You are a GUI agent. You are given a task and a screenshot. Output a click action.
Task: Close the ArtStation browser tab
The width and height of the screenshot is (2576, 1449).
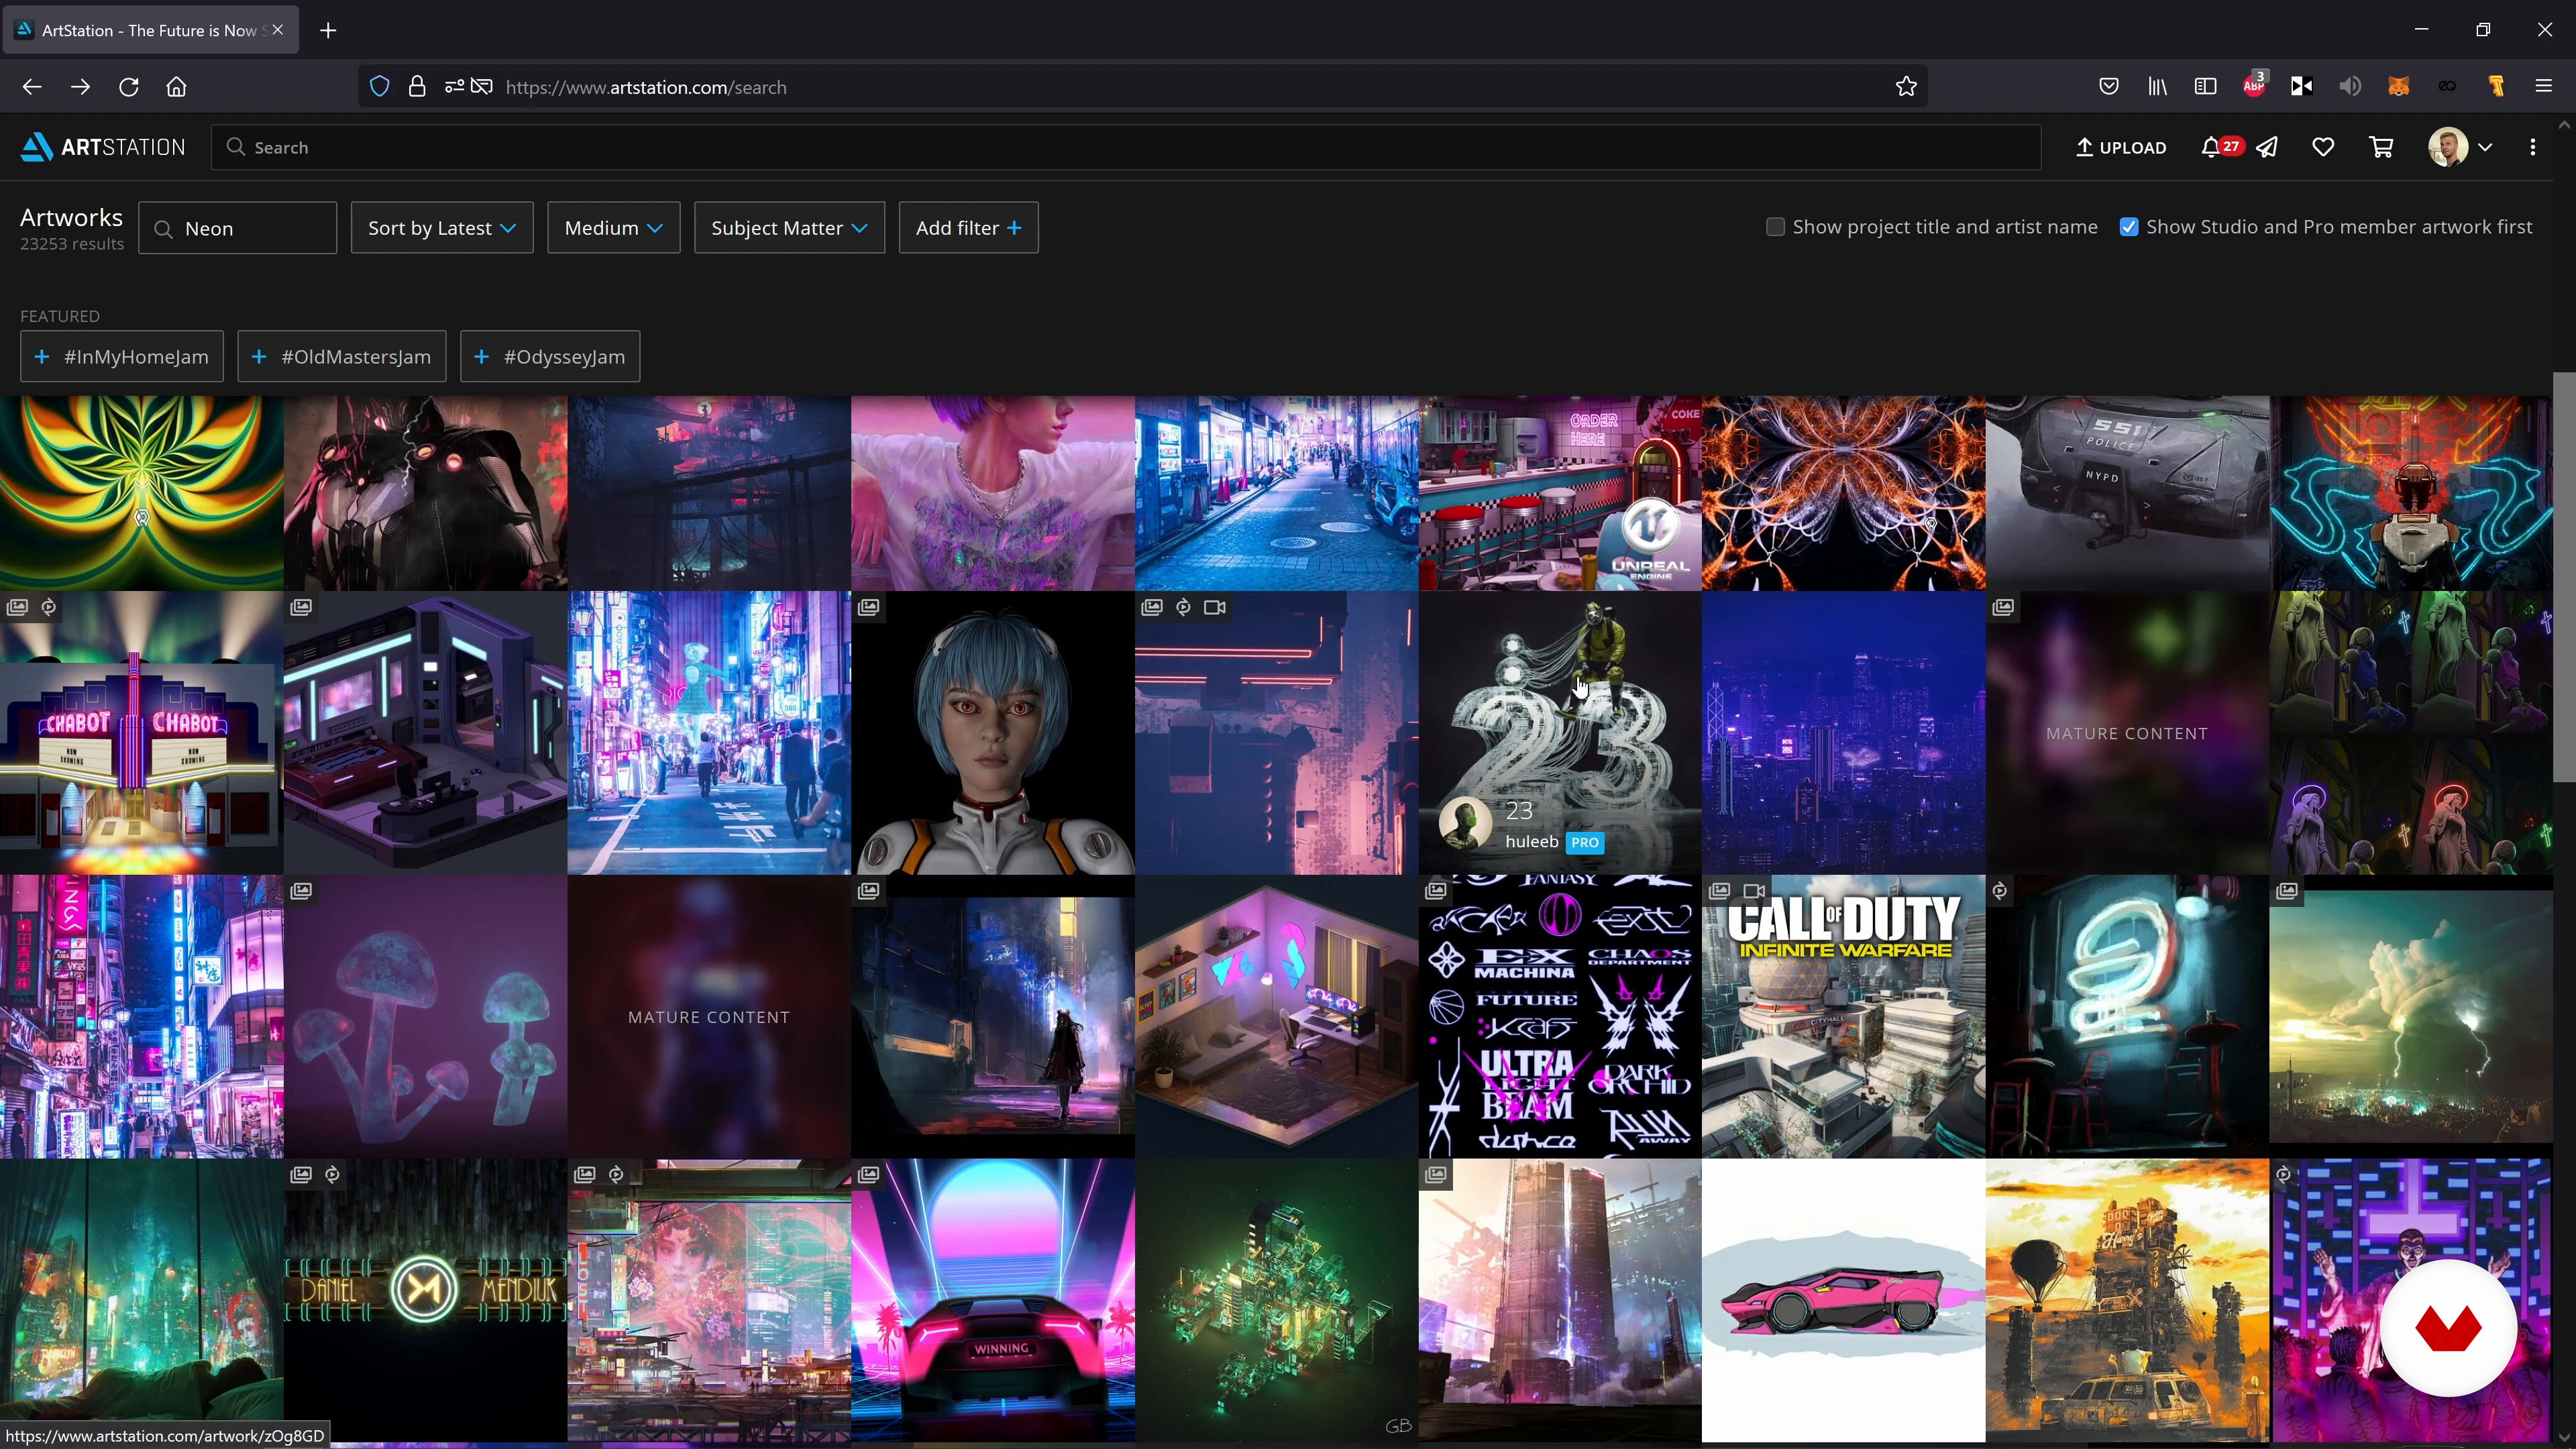coord(278,30)
